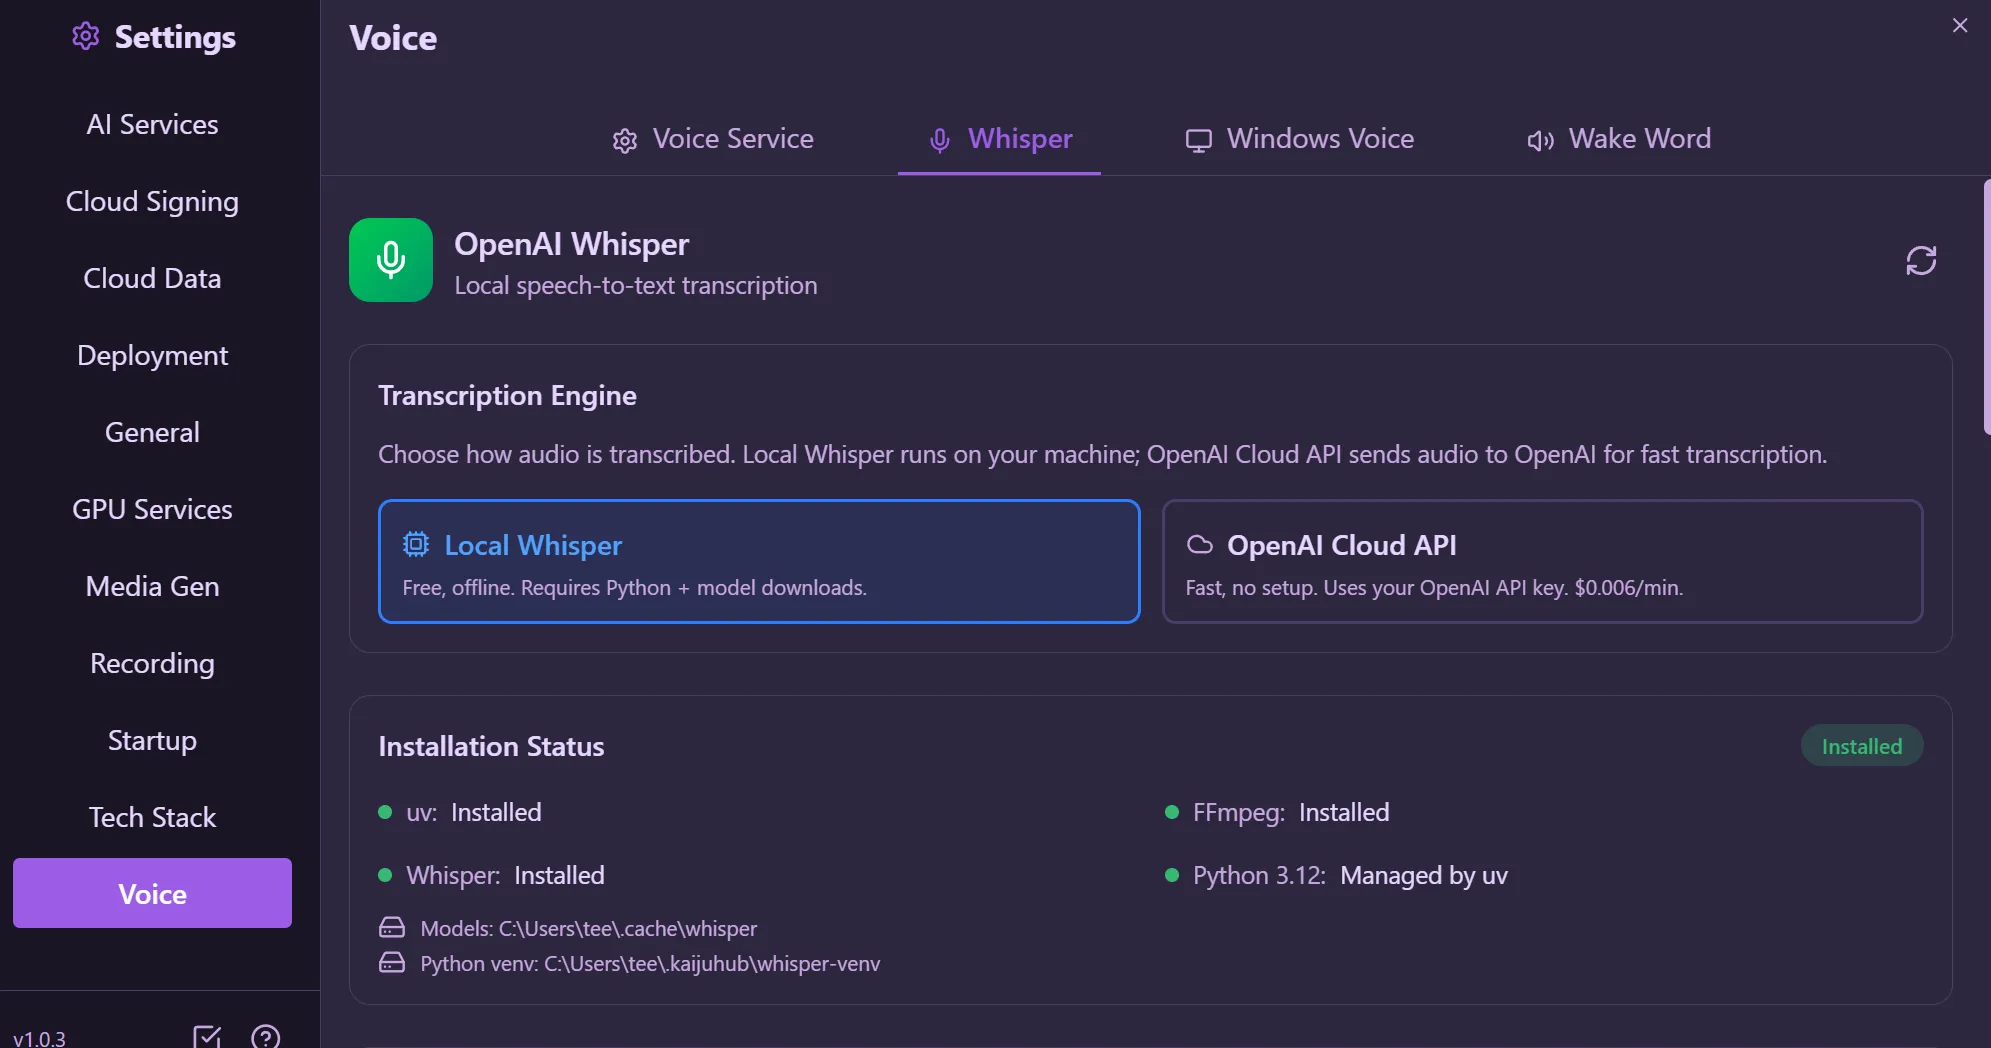Click the Models cache whisper path text
The image size is (1991, 1048).
tap(588, 928)
